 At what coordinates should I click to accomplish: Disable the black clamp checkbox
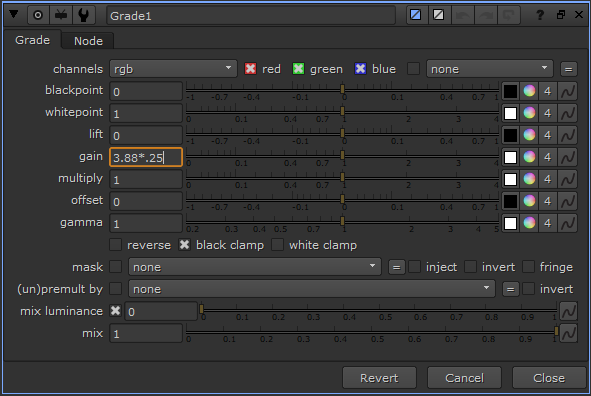pyautogui.click(x=184, y=245)
